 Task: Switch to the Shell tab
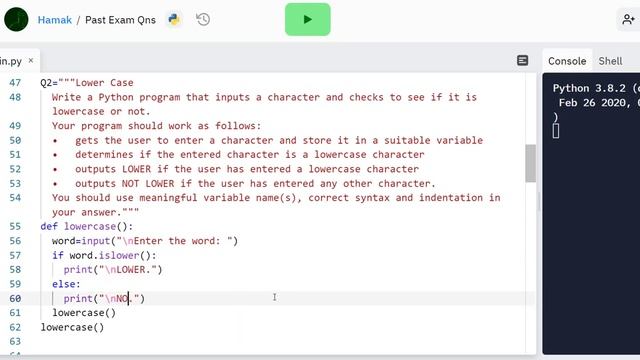(610, 61)
